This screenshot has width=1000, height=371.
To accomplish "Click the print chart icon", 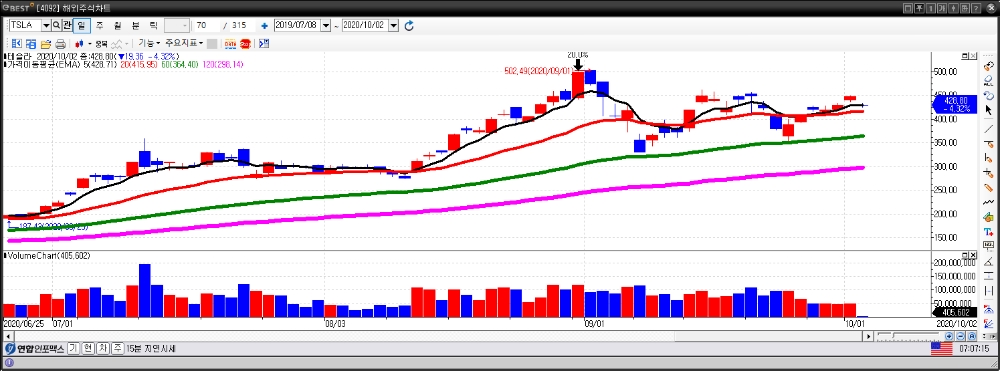I will tap(60, 44).
